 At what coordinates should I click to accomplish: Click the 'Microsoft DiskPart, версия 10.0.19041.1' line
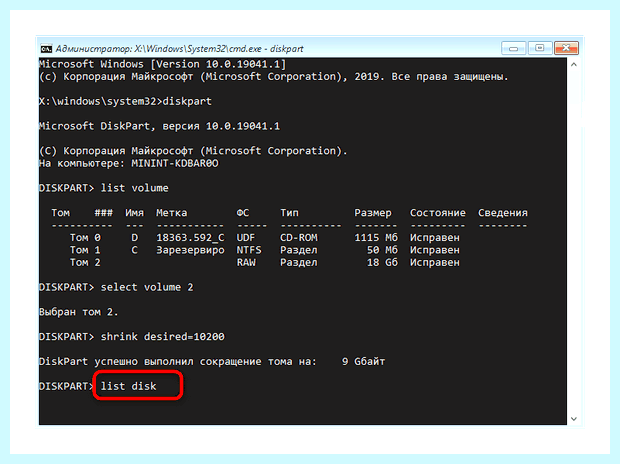pos(159,126)
